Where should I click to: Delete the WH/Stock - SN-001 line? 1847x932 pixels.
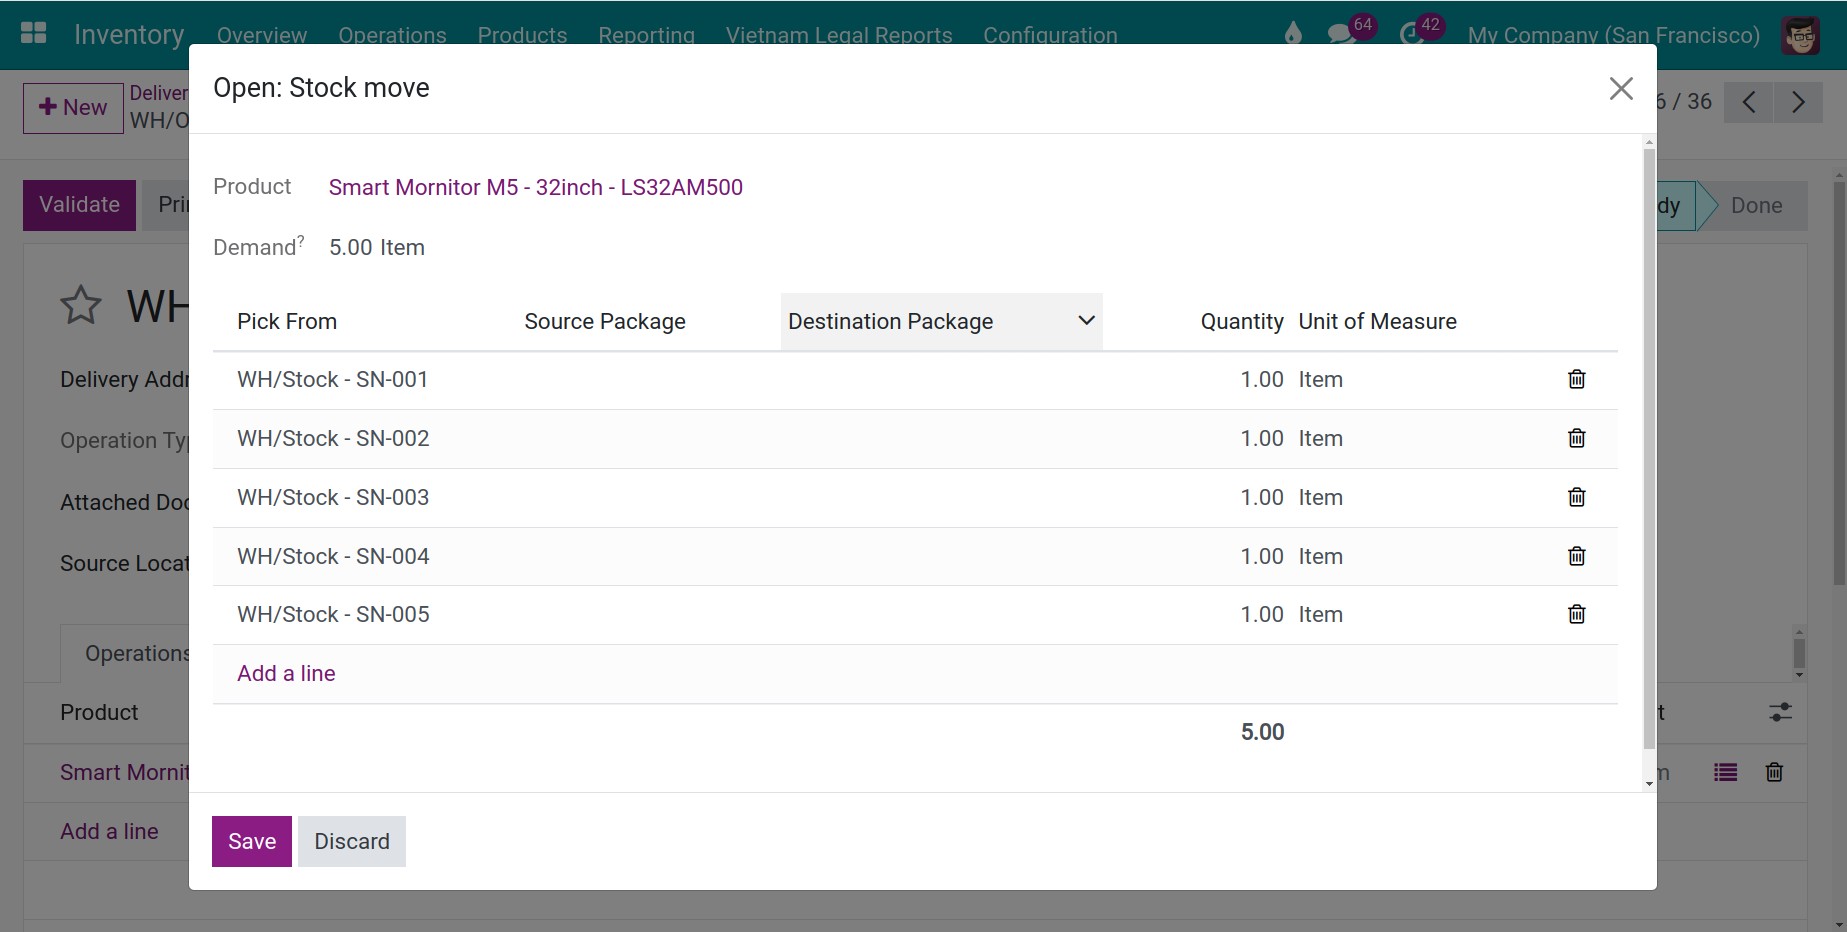point(1577,379)
